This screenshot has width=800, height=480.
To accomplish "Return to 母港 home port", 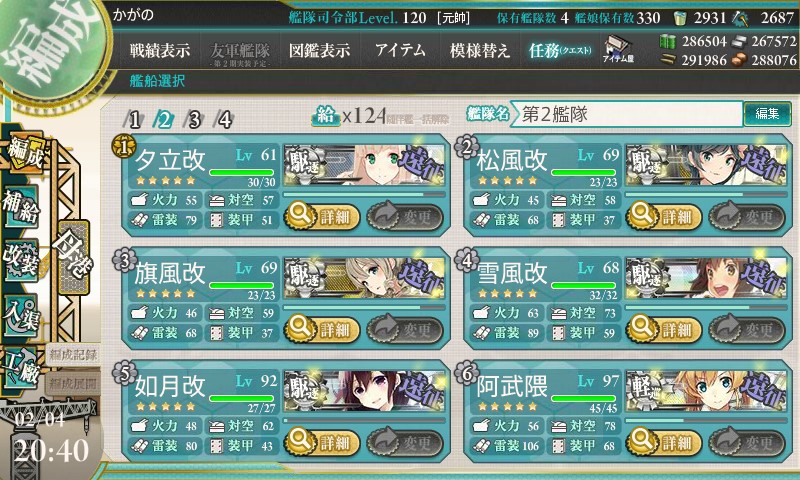I will [x=72, y=258].
